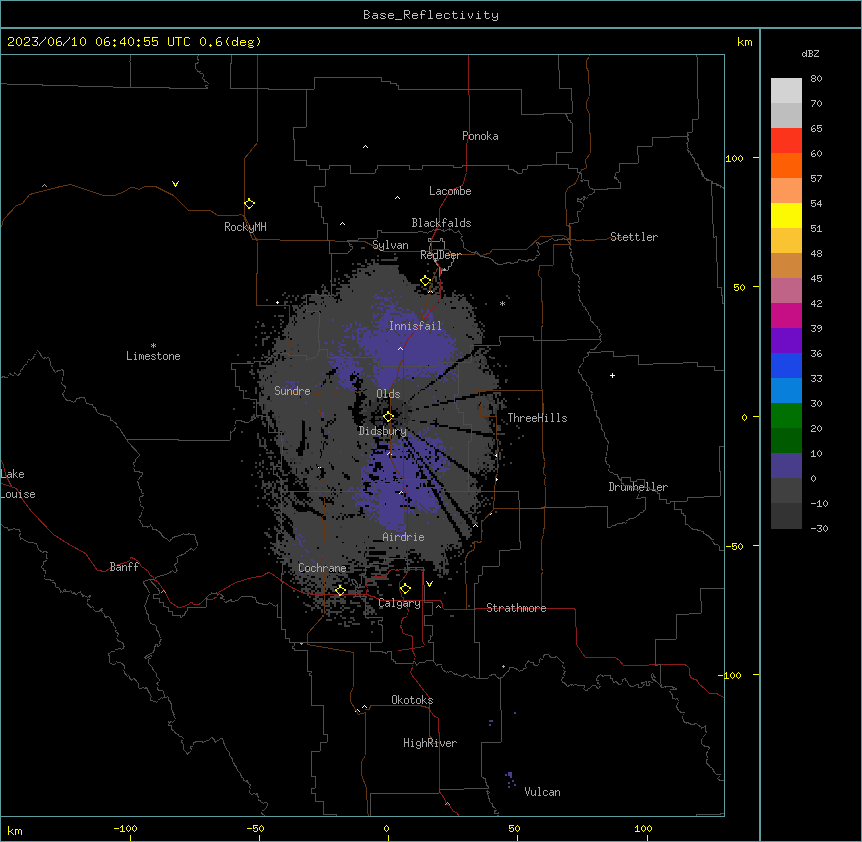This screenshot has width=862, height=842.
Task: Click the 45 value in dBZ legend
Action: coord(816,279)
